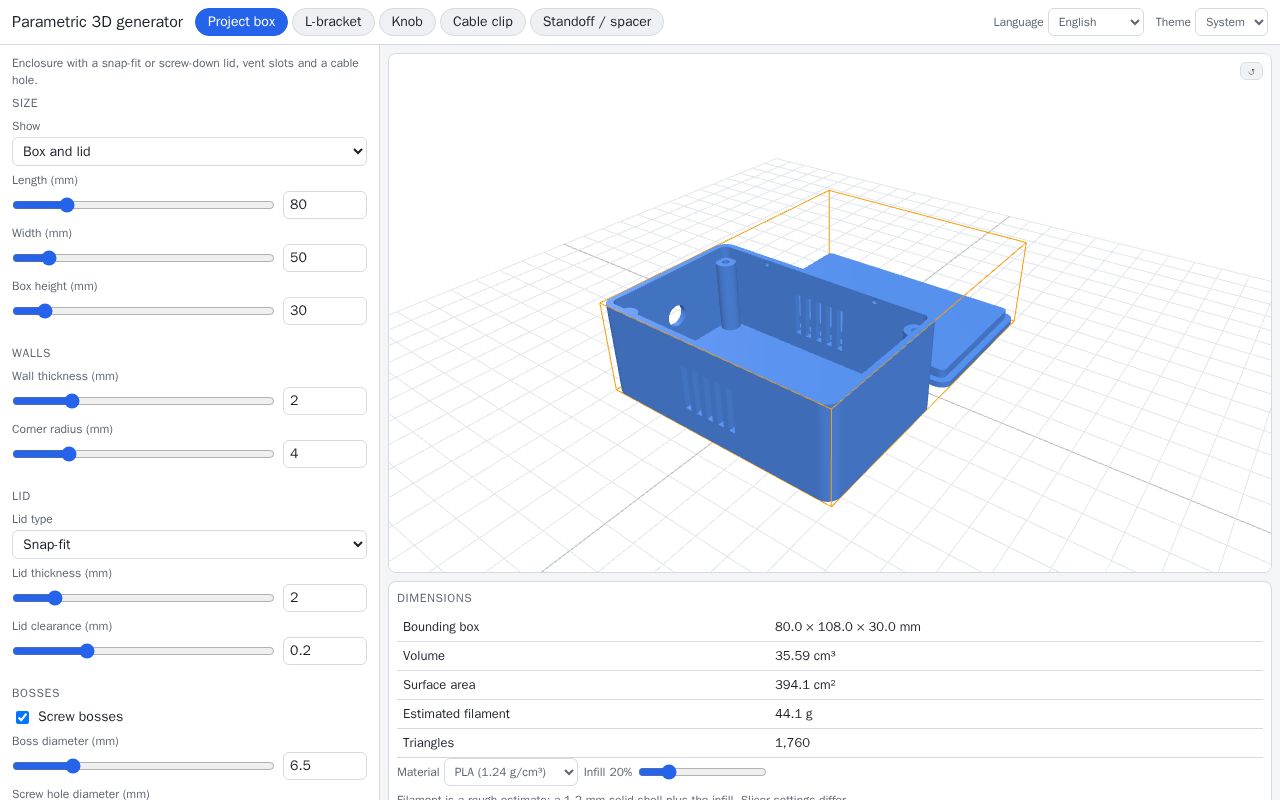This screenshot has height=800, width=1280.
Task: Click the Estimated filament row label
Action: (456, 714)
